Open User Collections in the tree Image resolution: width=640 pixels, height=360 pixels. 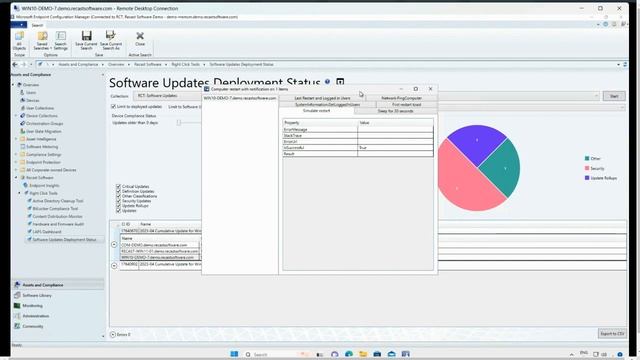pos(40,108)
